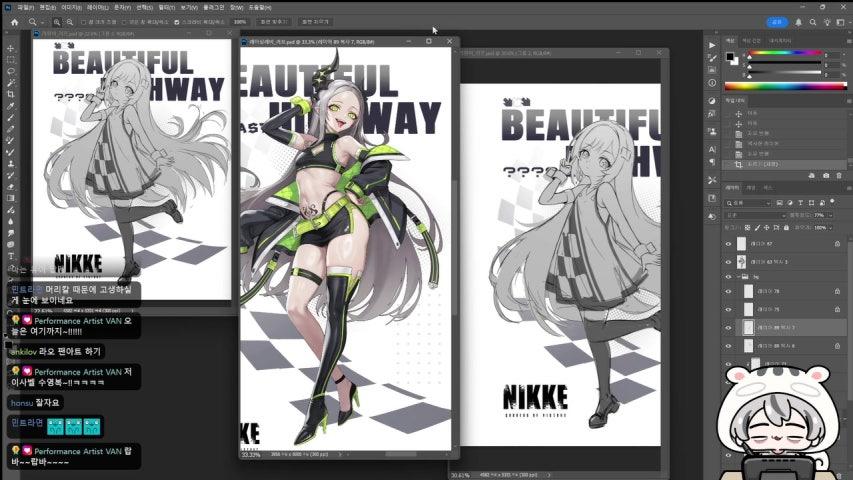Viewport: 853px width, 480px height.
Task: Select the Eyedropper tool
Action: tap(10, 106)
